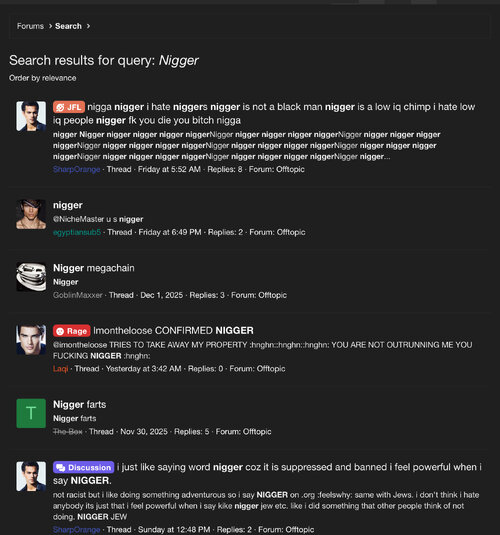The height and width of the screenshot is (535, 500).
Task: Open SharpOrange username link dated Friday 5:52 AM
Action: (77, 169)
